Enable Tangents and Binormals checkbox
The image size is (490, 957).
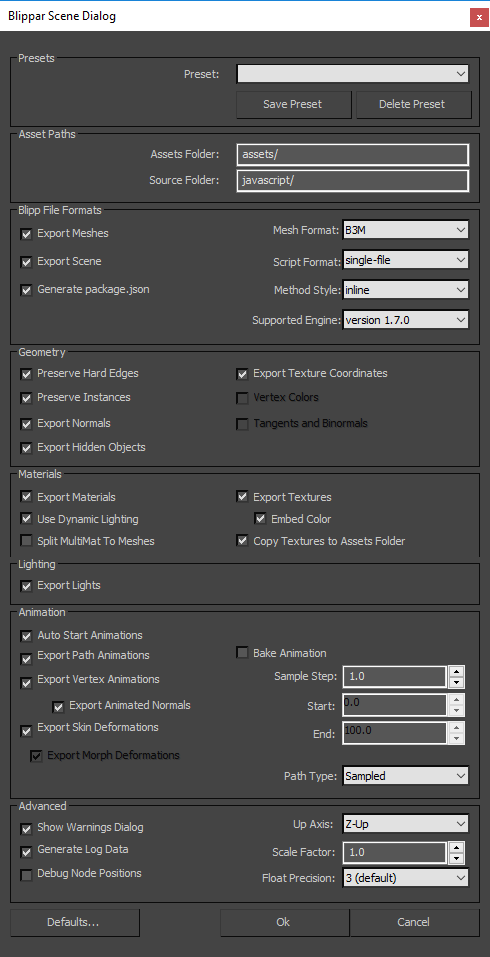tap(242, 424)
